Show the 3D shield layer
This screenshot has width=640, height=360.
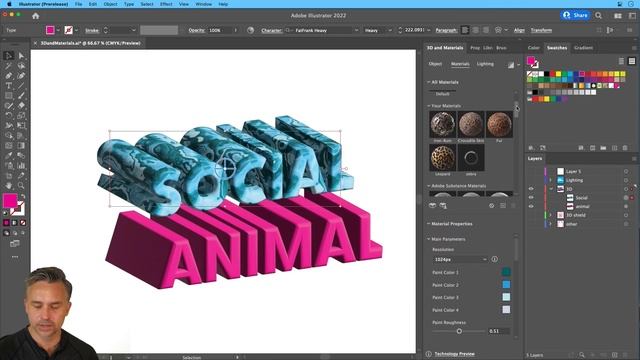click(x=531, y=215)
